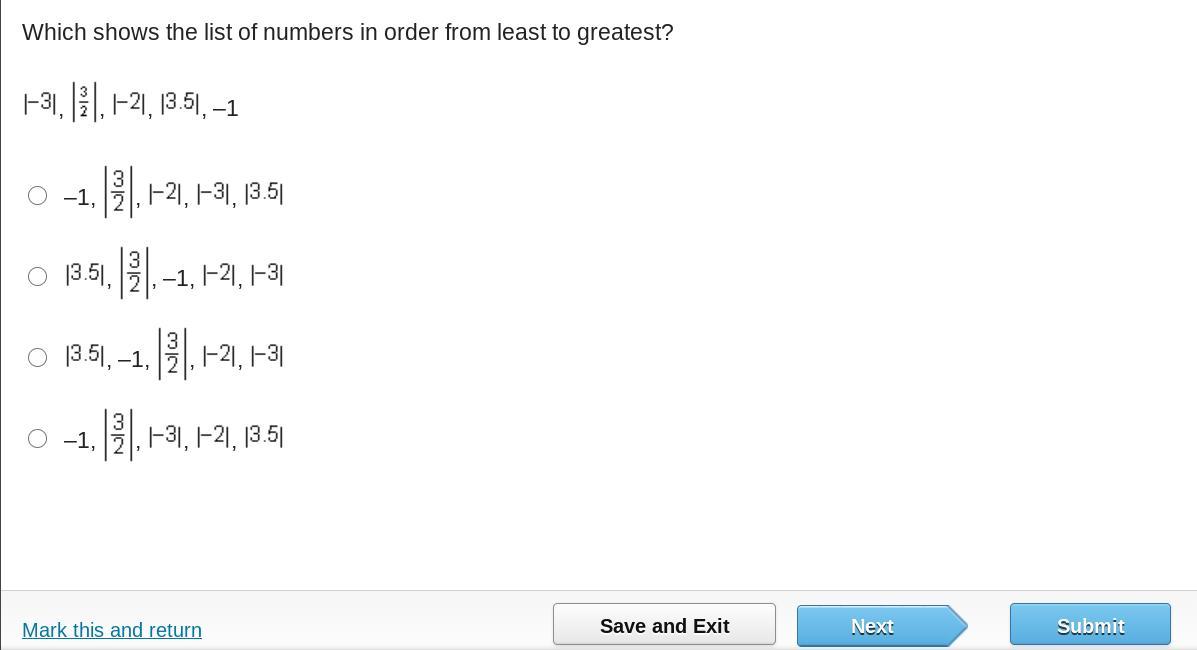This screenshot has height=650, width=1197.
Task: Click the |−3| value in the given number list
Action: (x=40, y=103)
